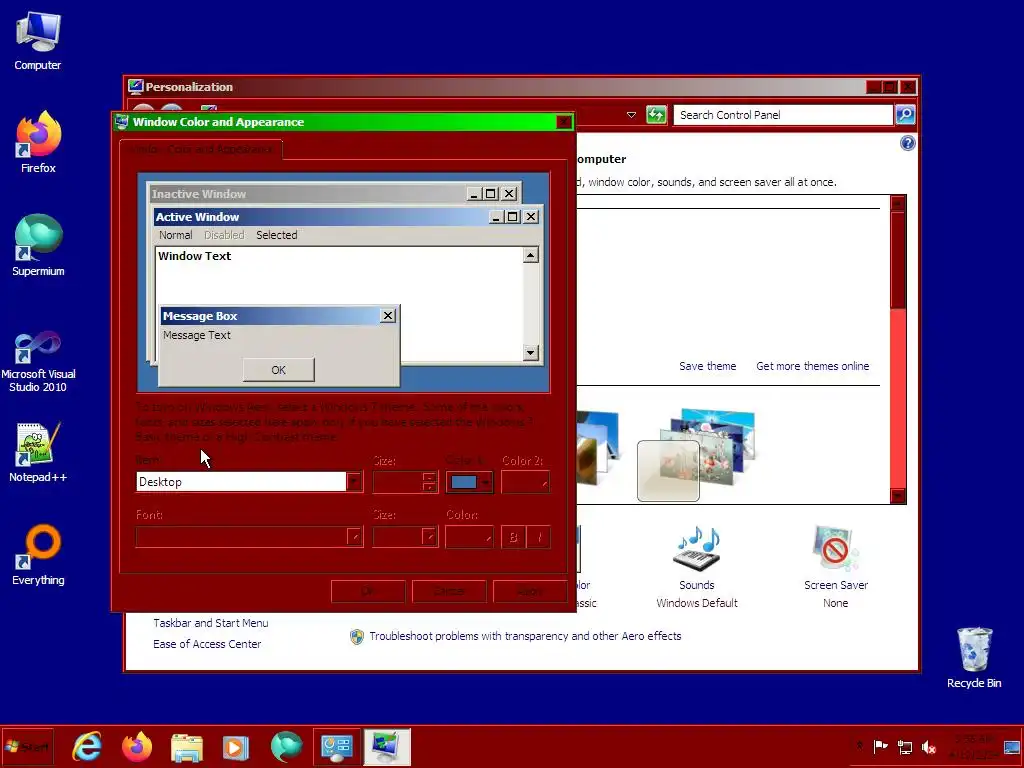This screenshot has height=768, width=1024.
Task: Click the Show desktop tray button
Action: tap(1012, 747)
